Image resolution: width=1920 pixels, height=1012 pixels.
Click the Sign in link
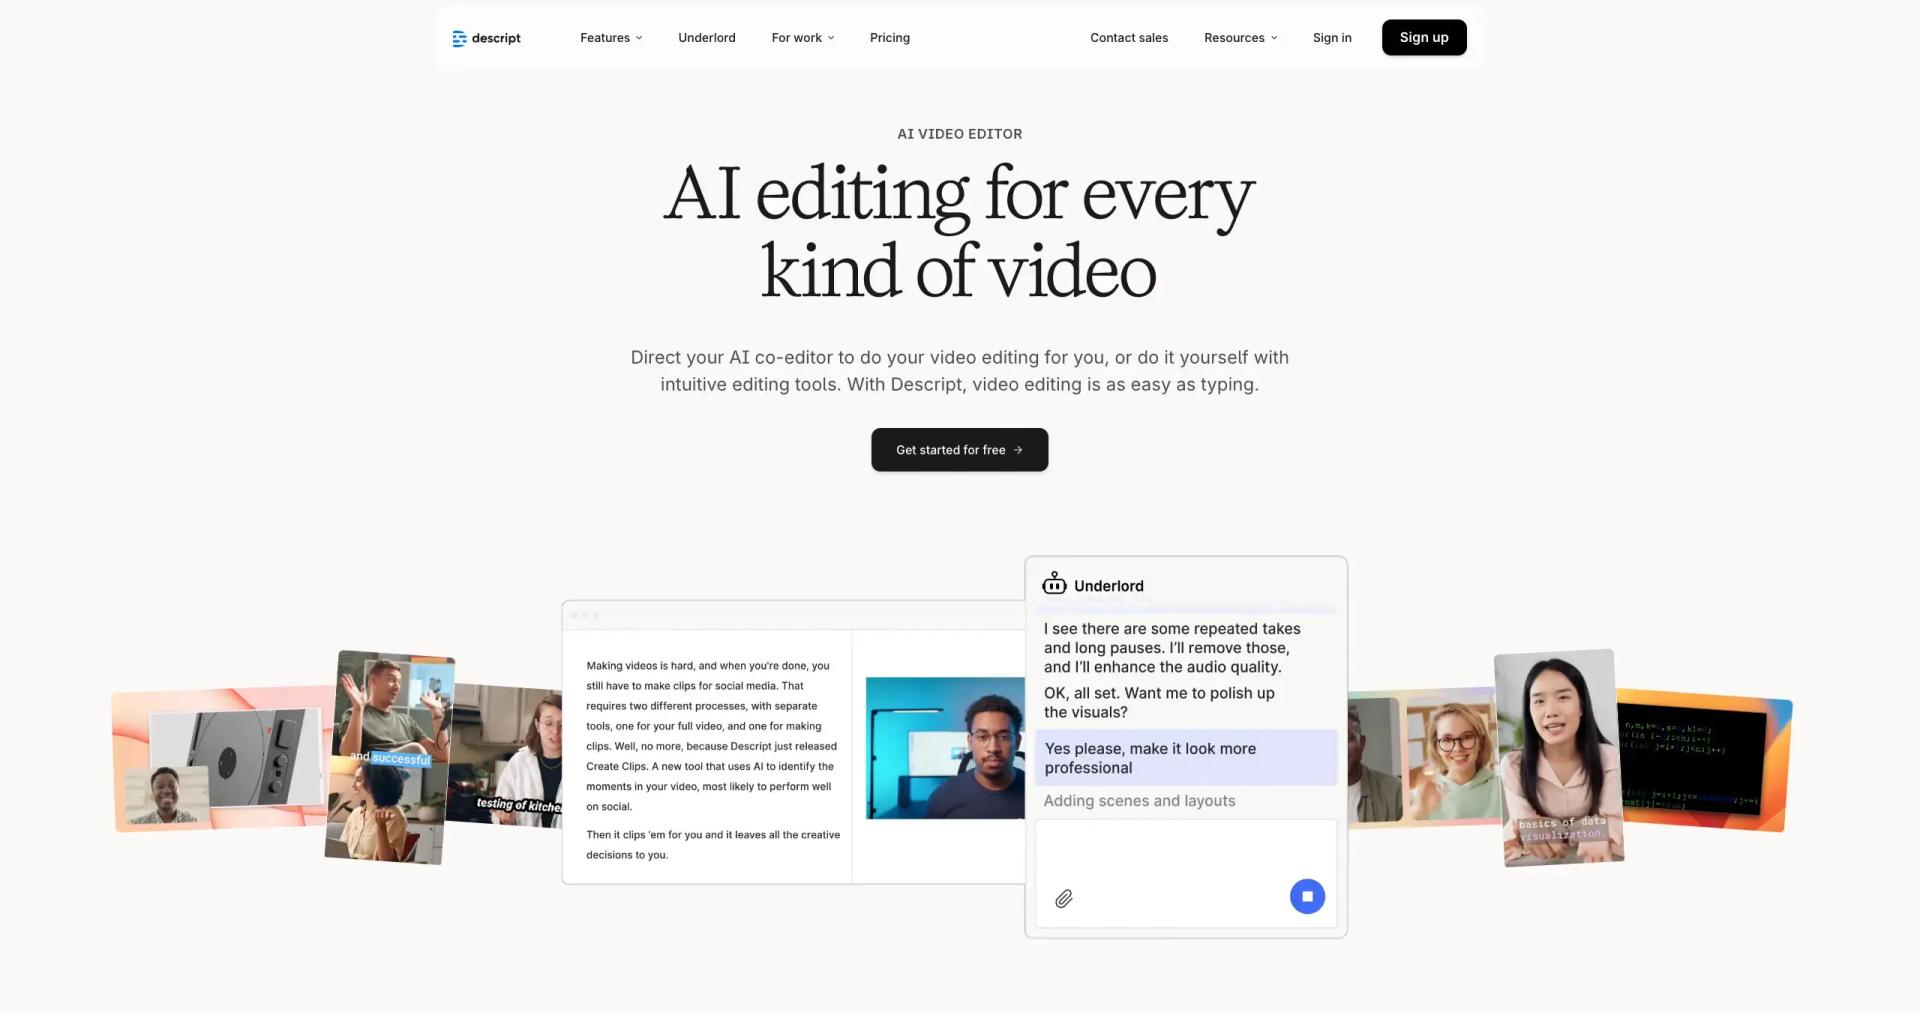click(1331, 38)
